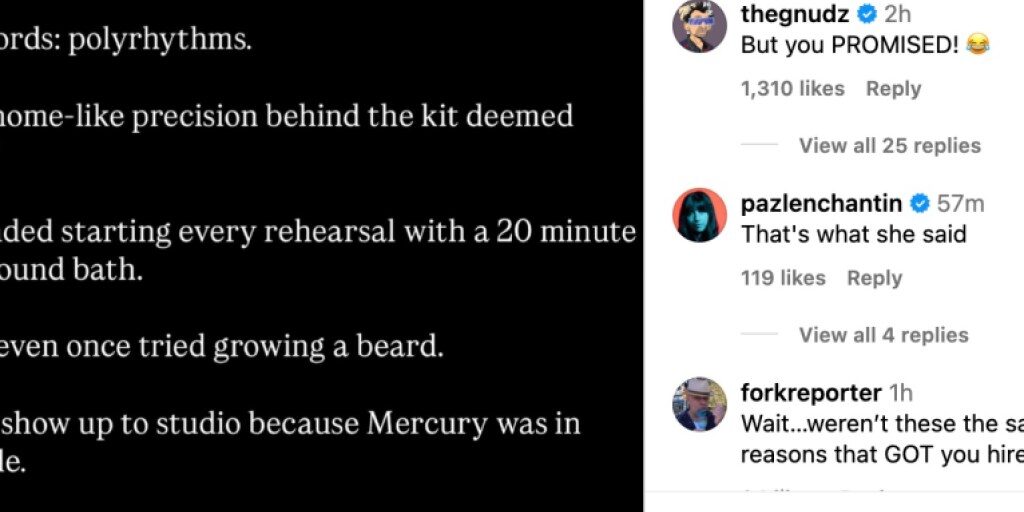
Task: Click pazlenchantin profile avatar
Action: [699, 214]
